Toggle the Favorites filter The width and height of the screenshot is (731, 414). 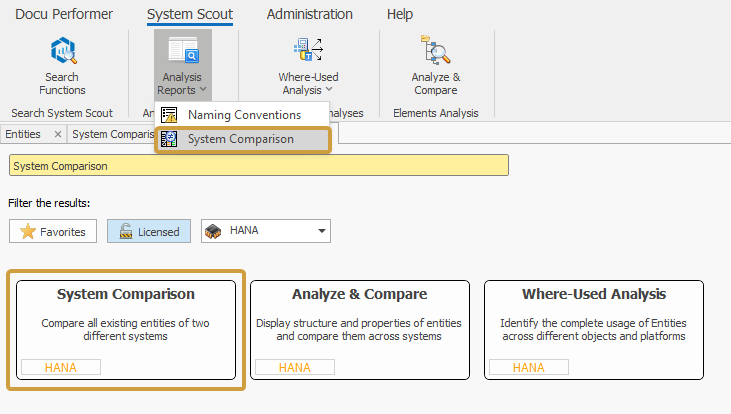pos(54,231)
